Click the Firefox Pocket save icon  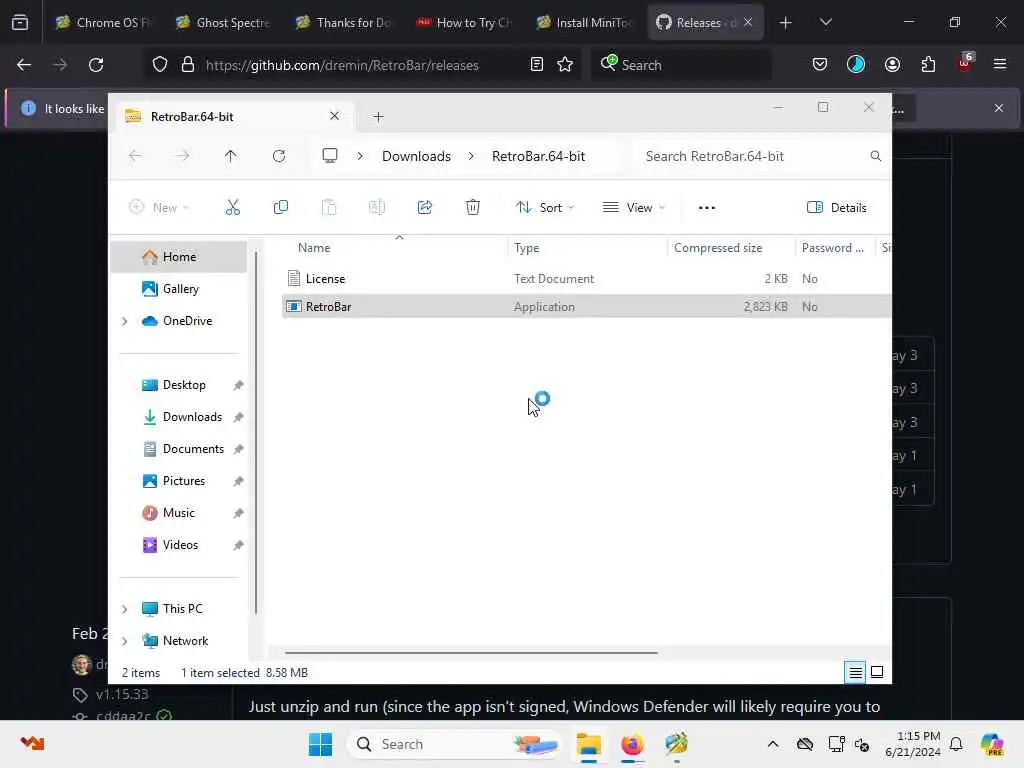(820, 64)
